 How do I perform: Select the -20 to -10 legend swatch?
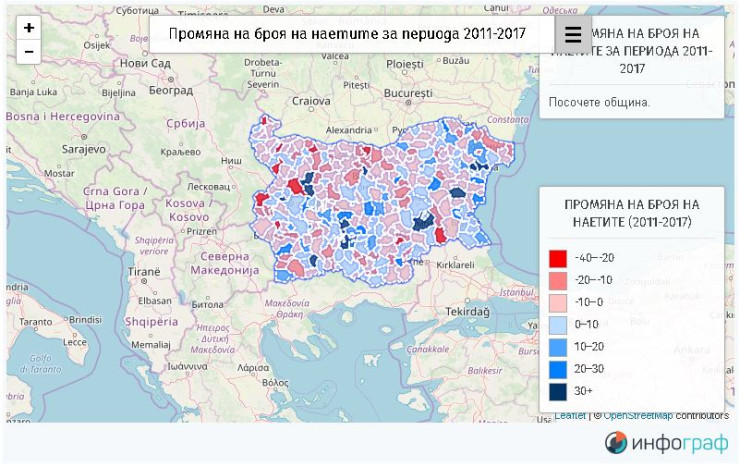[558, 280]
